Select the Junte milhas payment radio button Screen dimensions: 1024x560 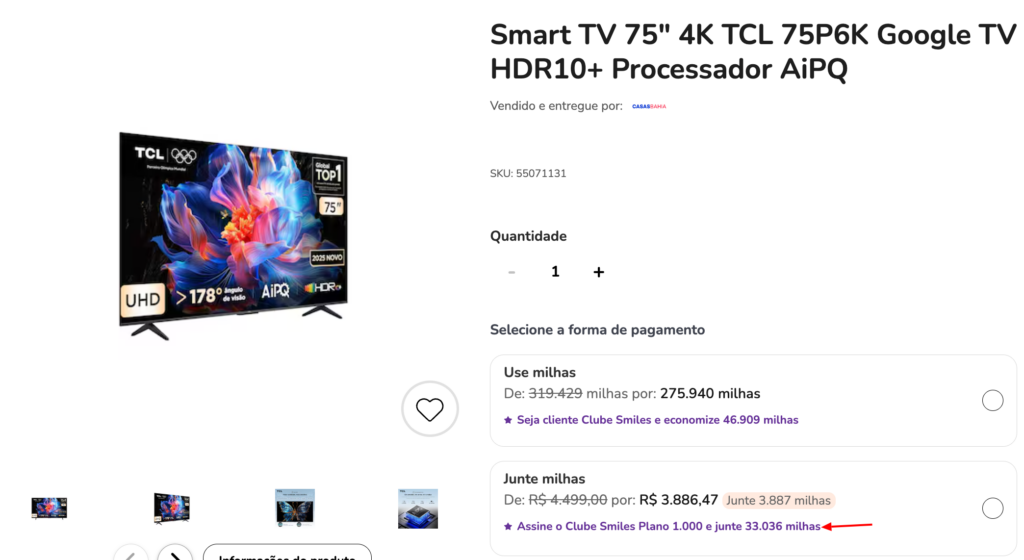(992, 508)
